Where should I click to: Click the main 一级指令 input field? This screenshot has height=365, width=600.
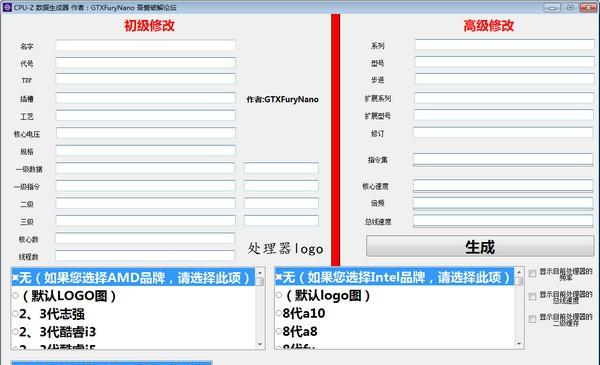tap(145, 186)
